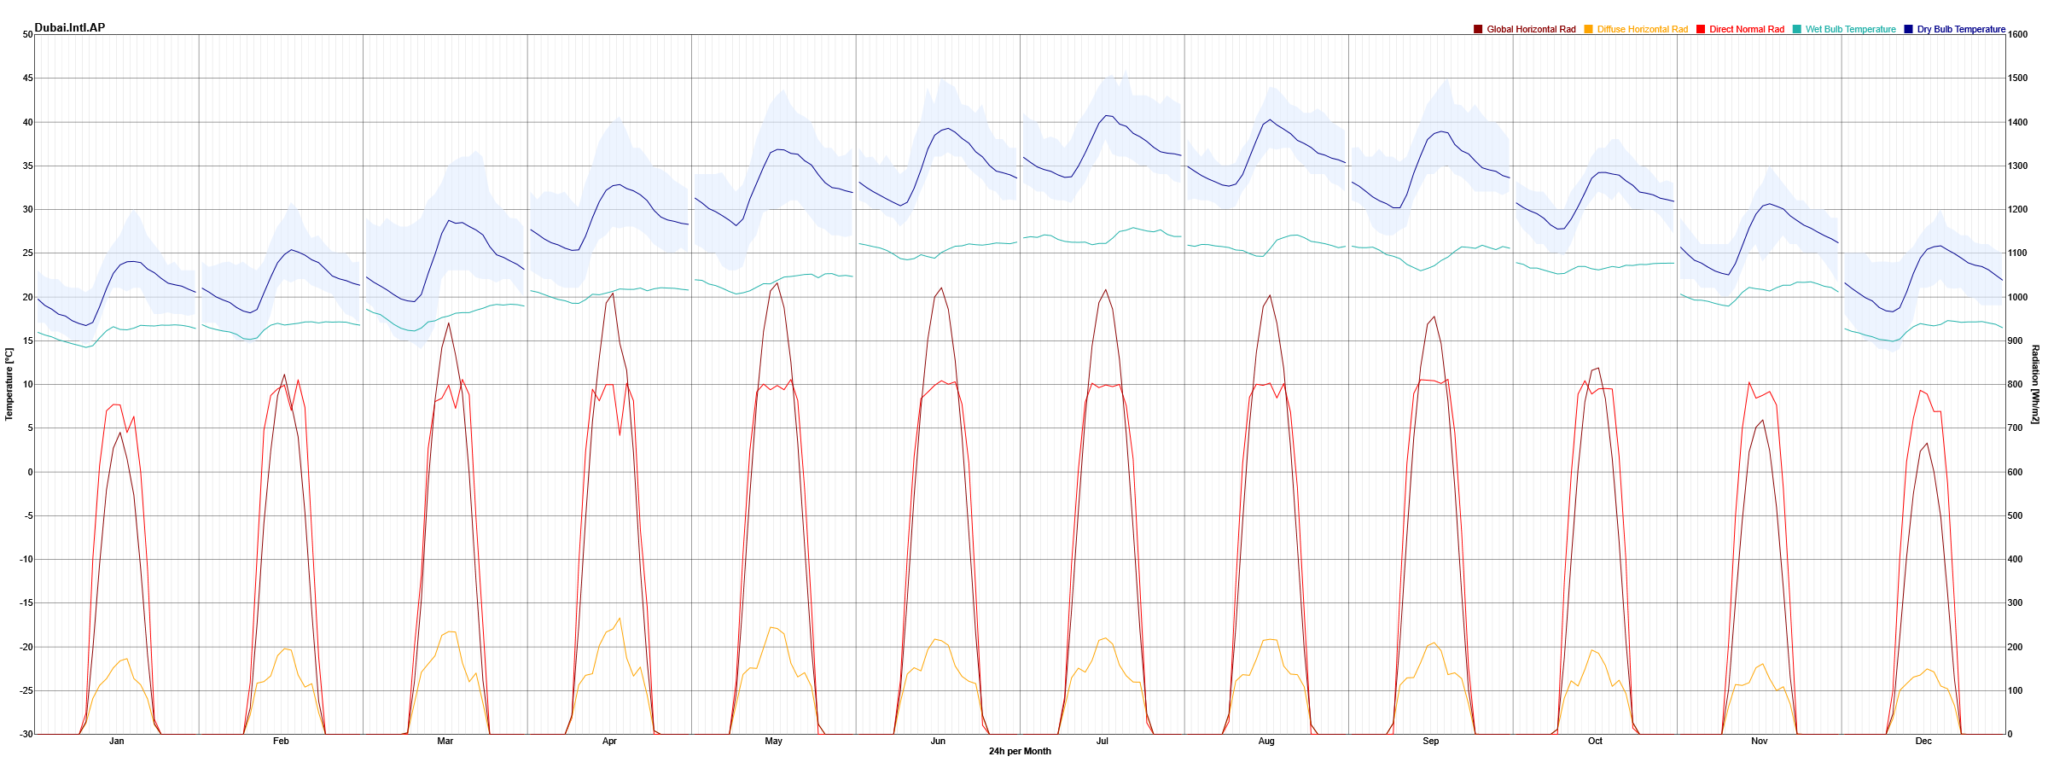Viewport: 2048px width, 768px height.
Task: Click the 24h per Month axis title
Action: 1020,751
